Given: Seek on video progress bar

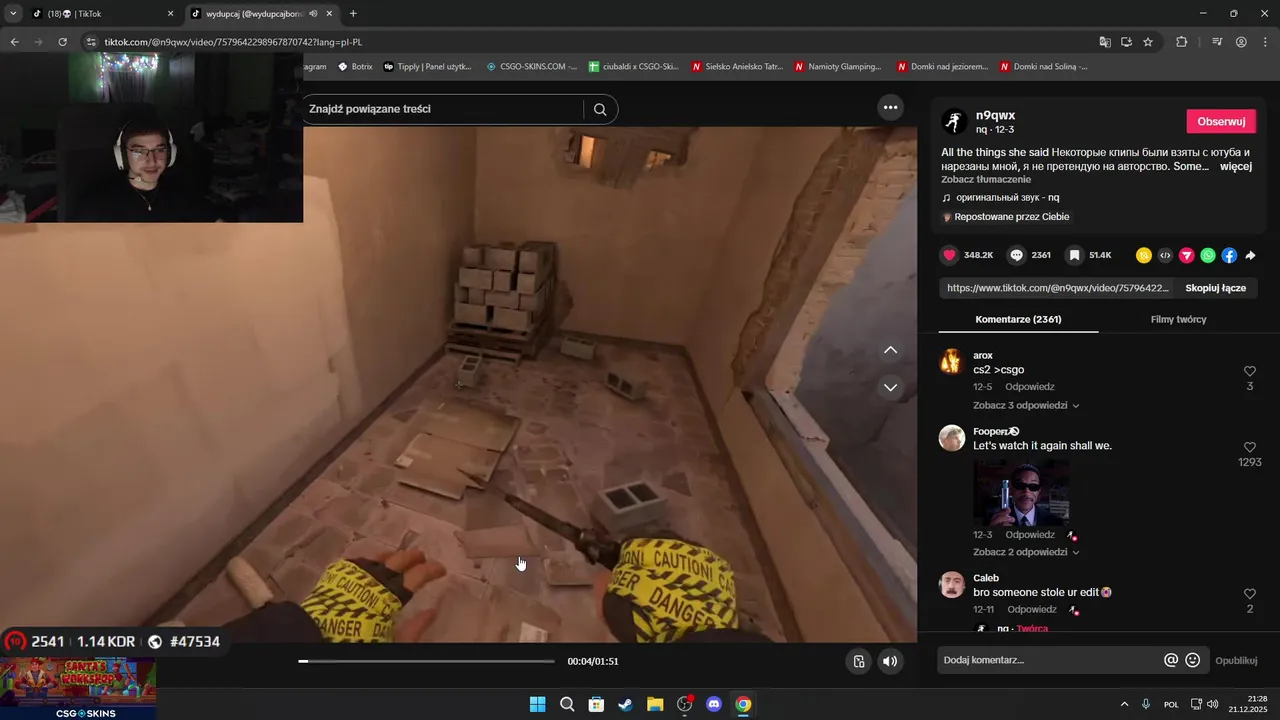Looking at the screenshot, I should click(x=426, y=661).
